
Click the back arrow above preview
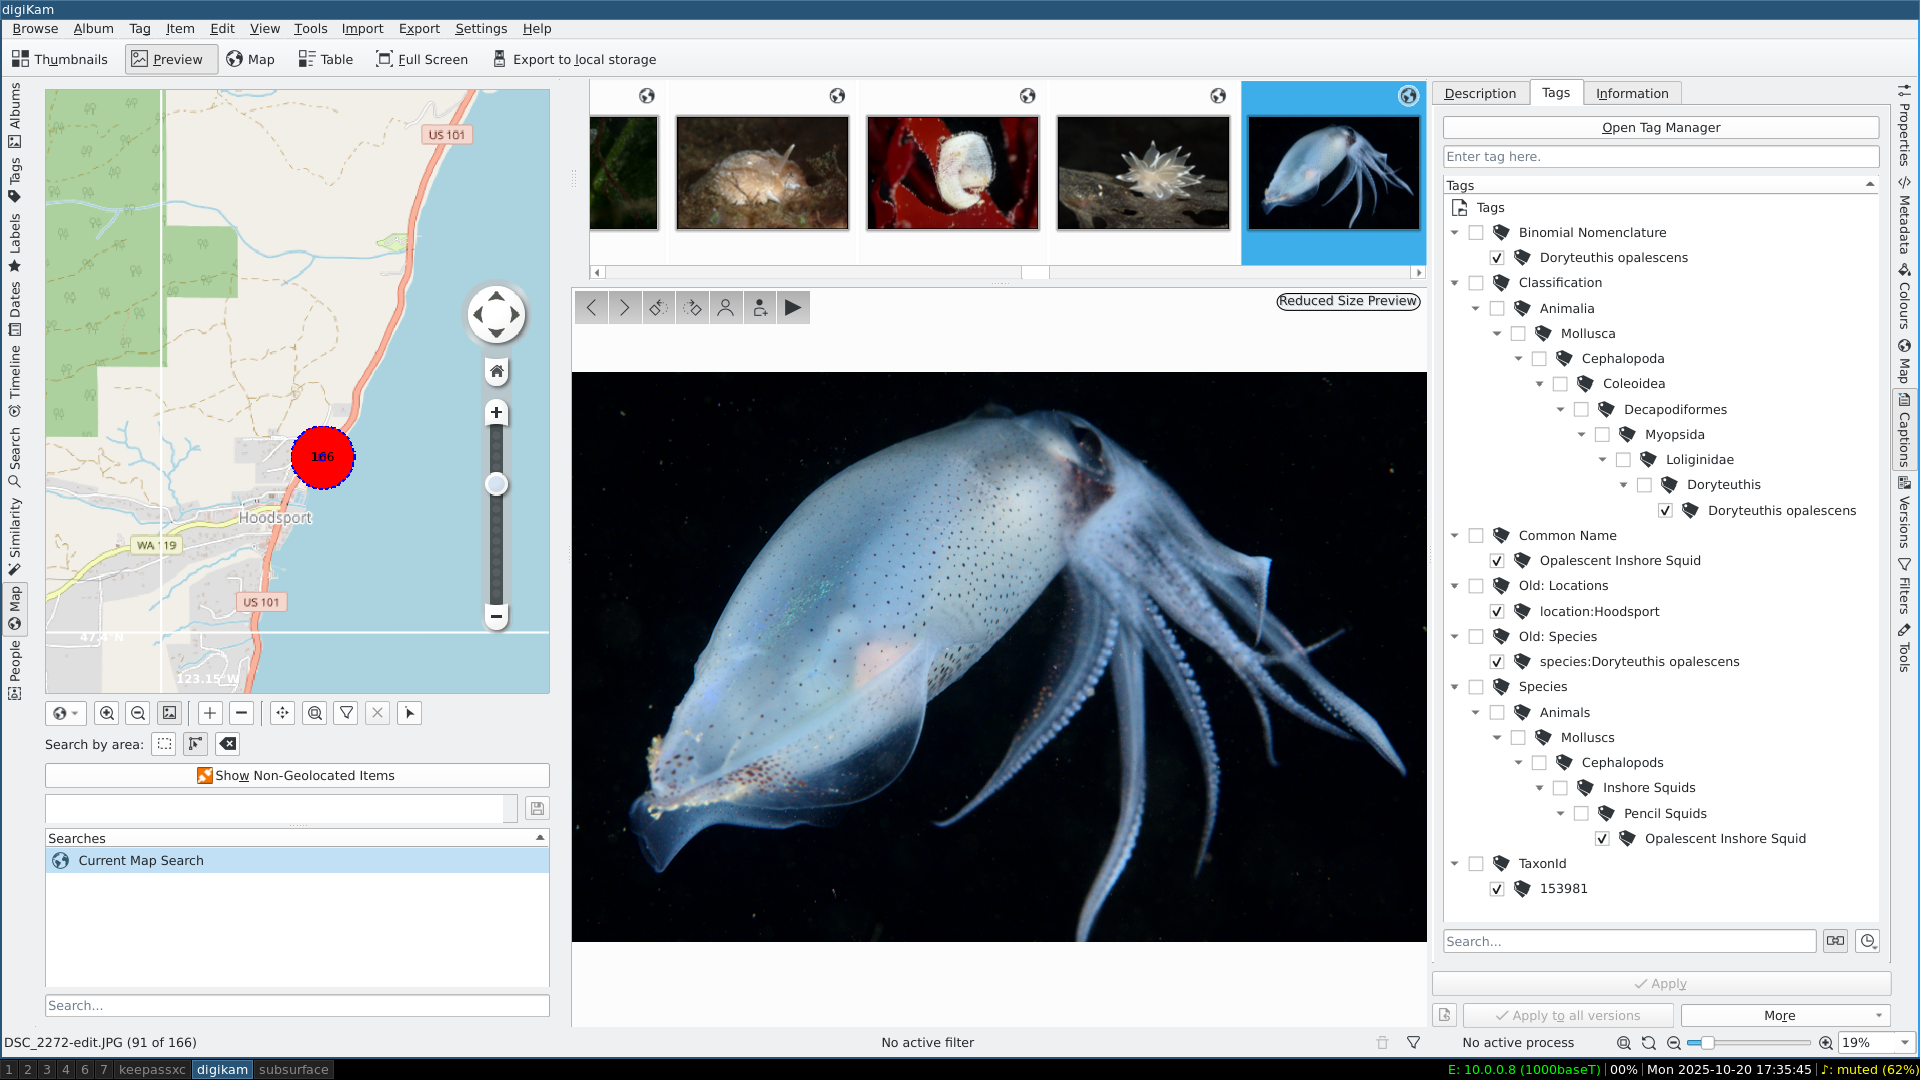[591, 308]
